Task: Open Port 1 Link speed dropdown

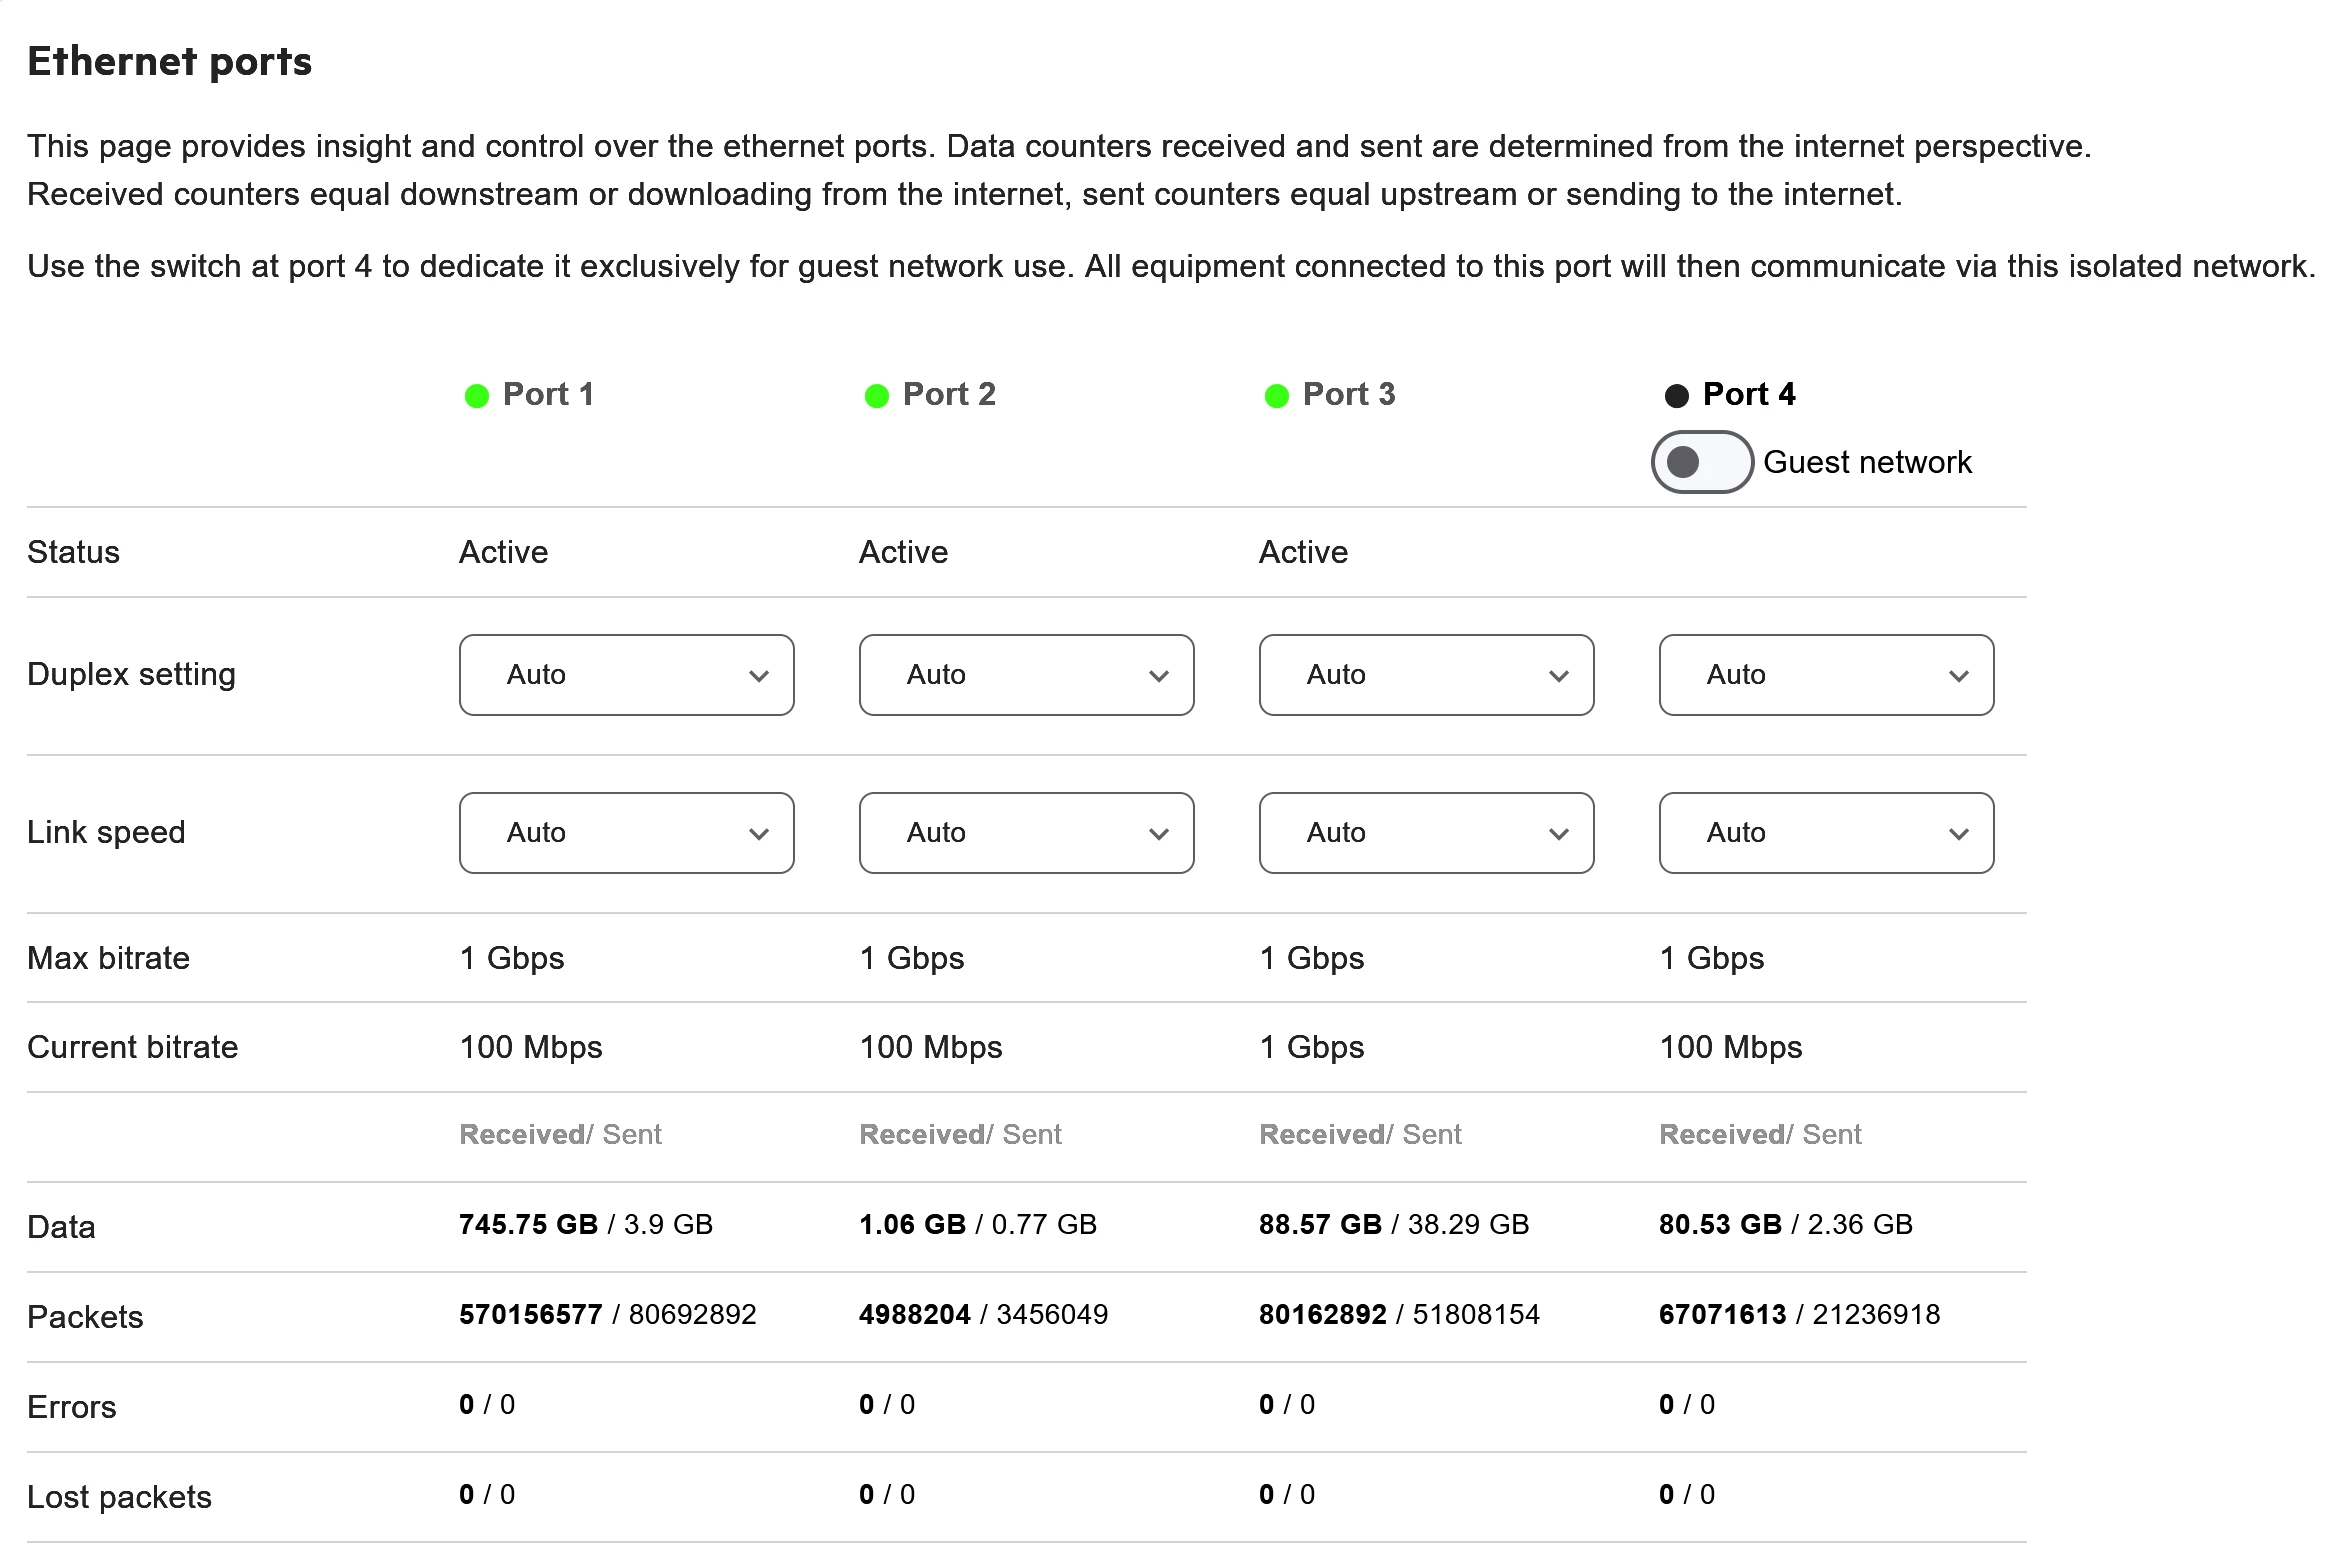Action: 627,833
